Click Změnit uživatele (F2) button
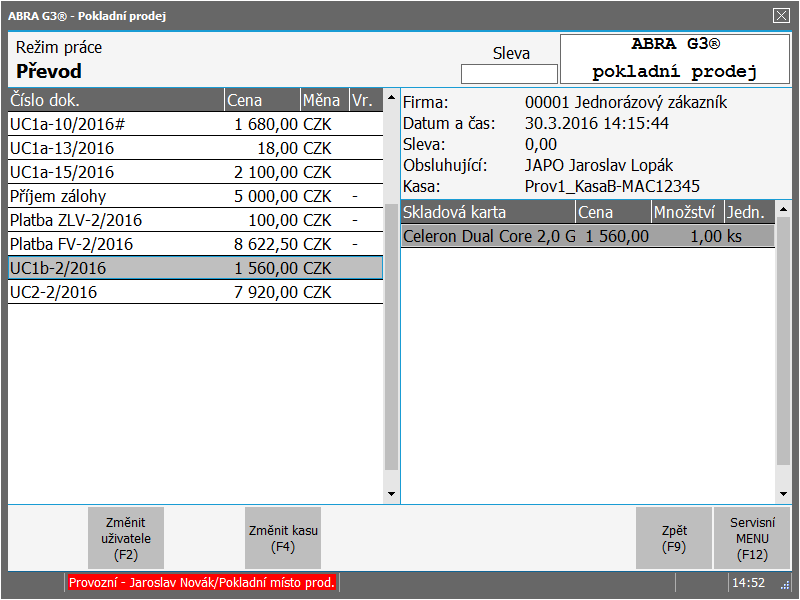The height and width of the screenshot is (600, 800). (x=126, y=538)
